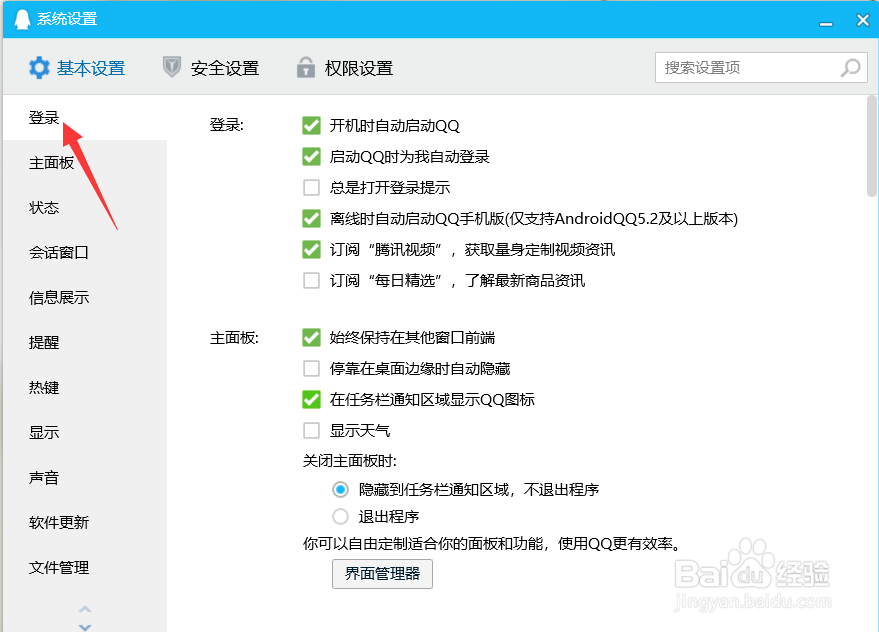The height and width of the screenshot is (632, 879).
Task: Toggle 离线时自动启动QQ手机版 checkbox
Action: click(x=311, y=218)
